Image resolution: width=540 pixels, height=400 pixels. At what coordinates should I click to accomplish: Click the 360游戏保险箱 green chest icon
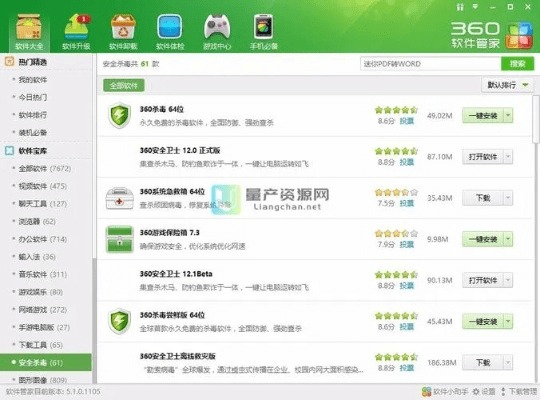[x=119, y=239]
